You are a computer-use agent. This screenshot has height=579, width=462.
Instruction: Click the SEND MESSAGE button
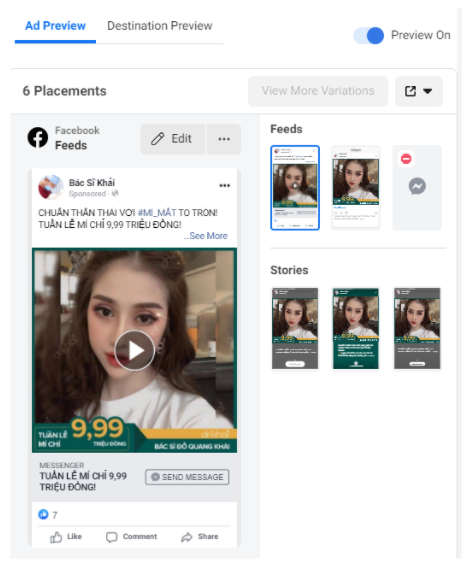tap(187, 477)
